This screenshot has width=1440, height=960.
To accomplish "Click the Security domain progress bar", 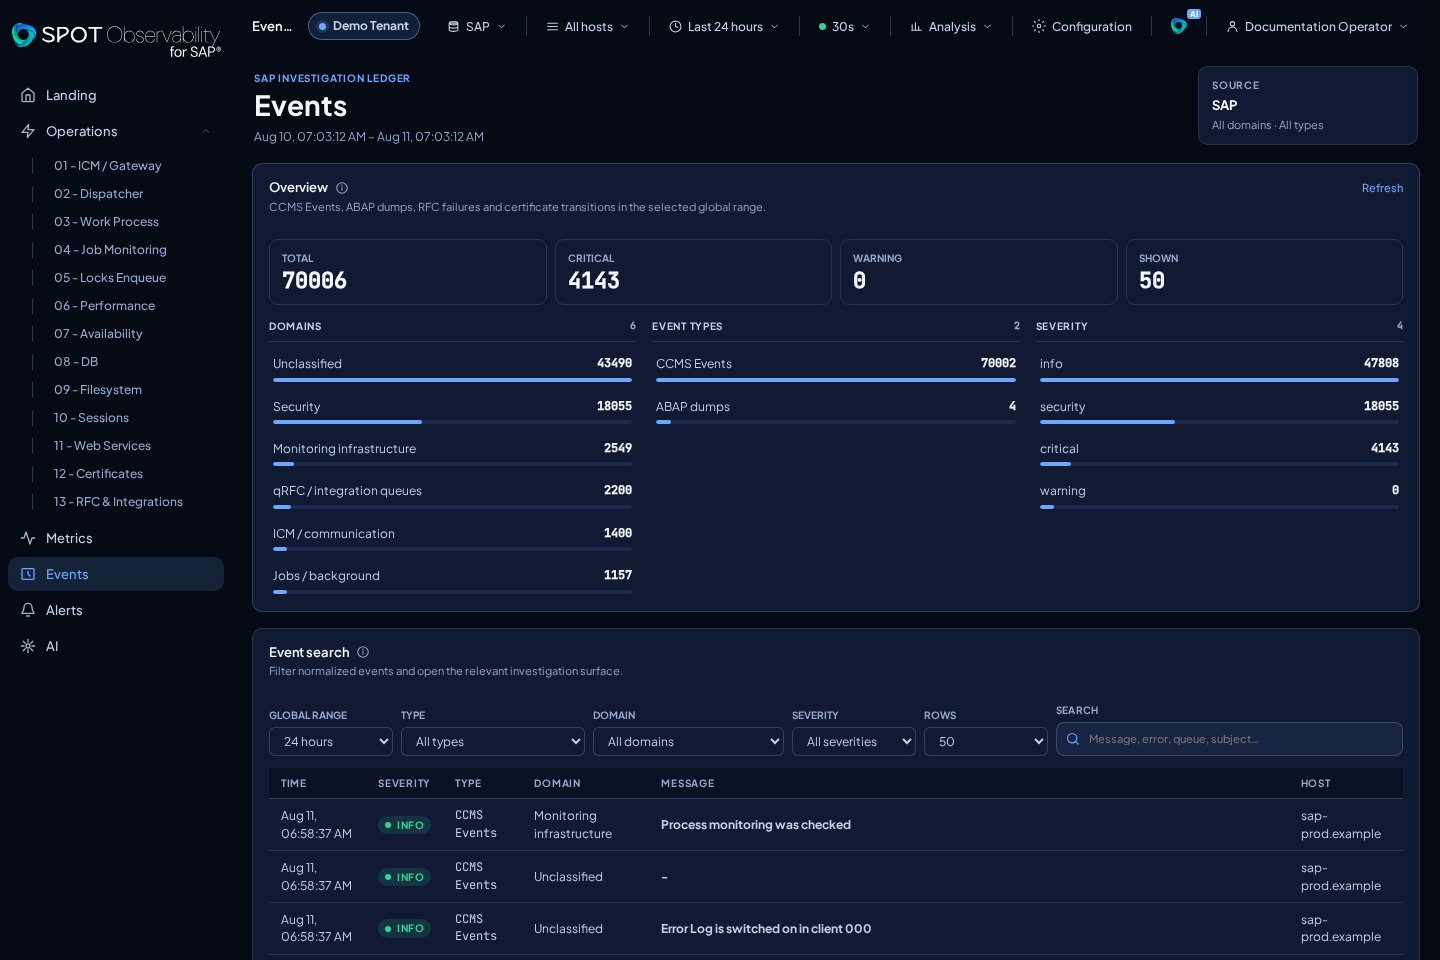I will [x=452, y=422].
